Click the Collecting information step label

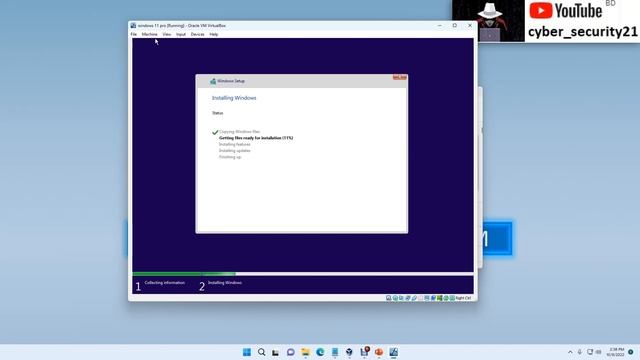pos(164,282)
